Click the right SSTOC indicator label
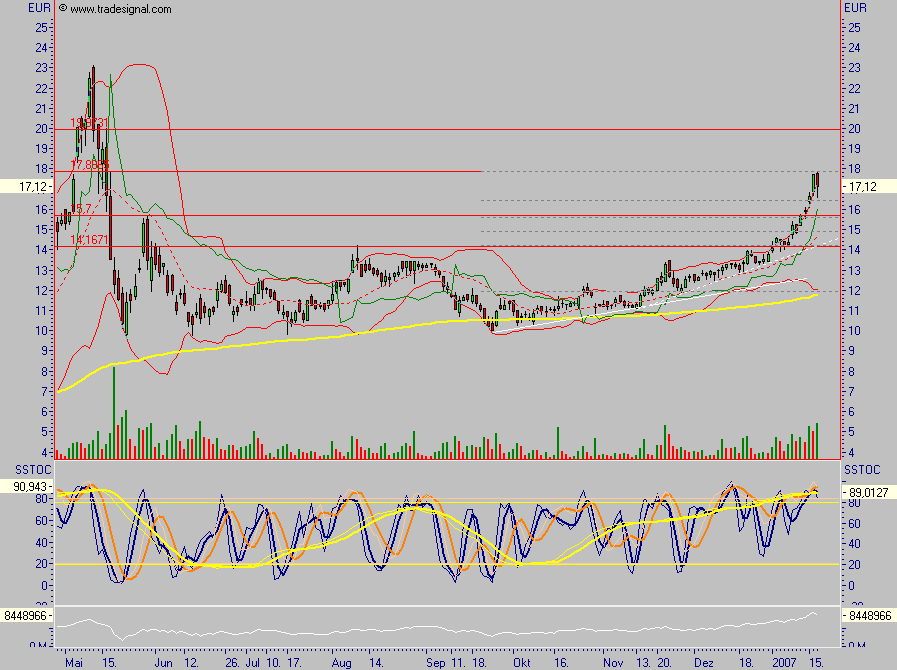Image resolution: width=897 pixels, height=670 pixels. coord(860,470)
